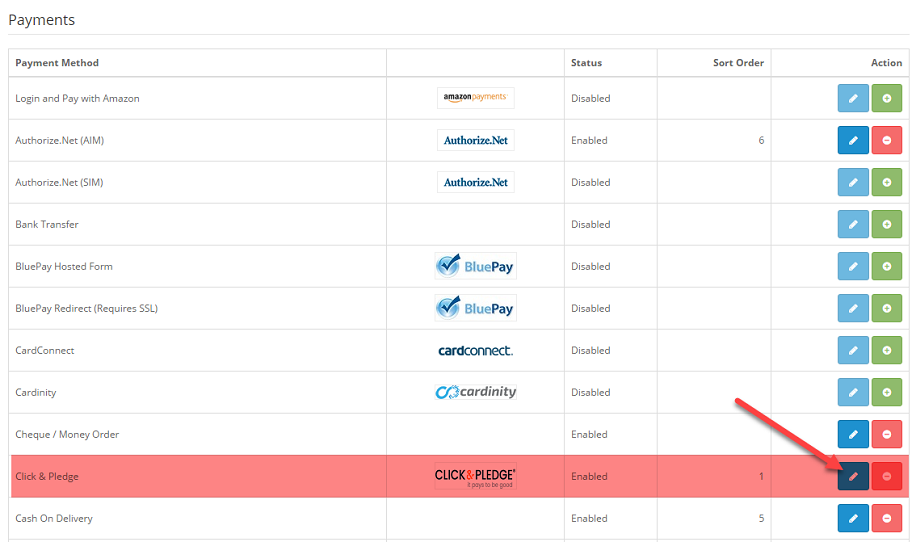Click BluePay logo in Hosted Form row

click(475, 266)
